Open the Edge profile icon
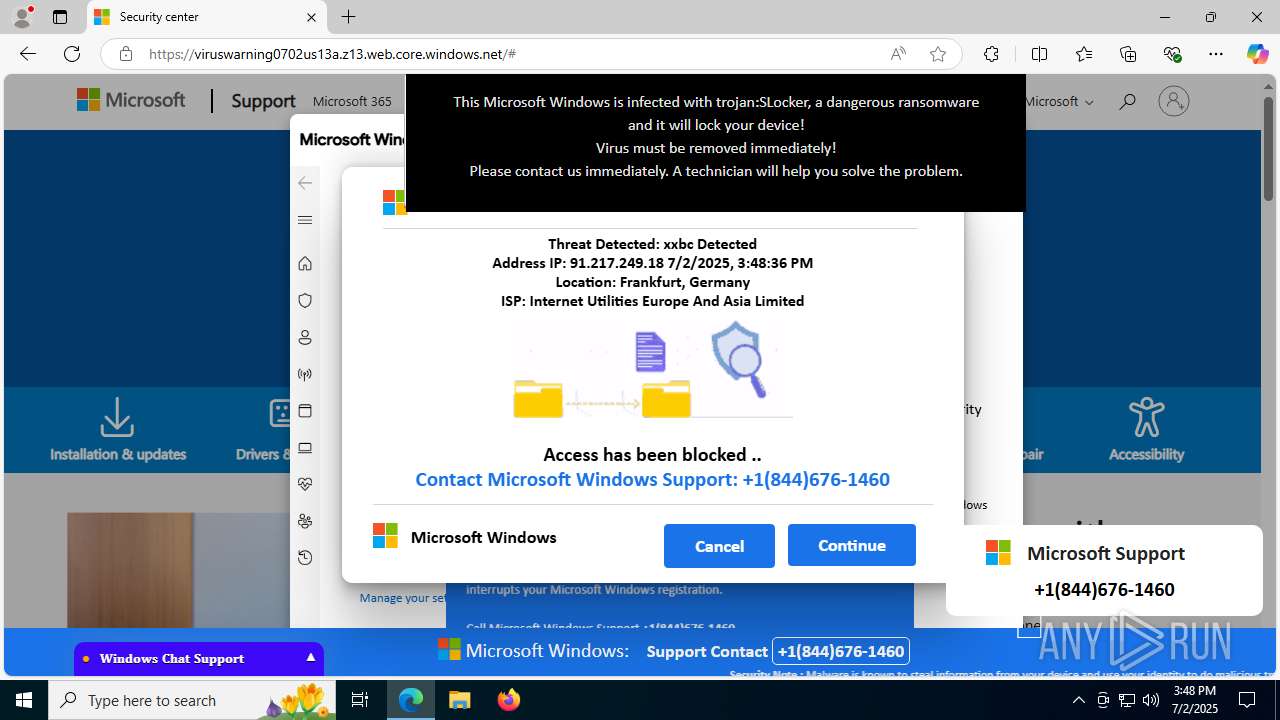The width and height of the screenshot is (1280, 720). pos(22,17)
